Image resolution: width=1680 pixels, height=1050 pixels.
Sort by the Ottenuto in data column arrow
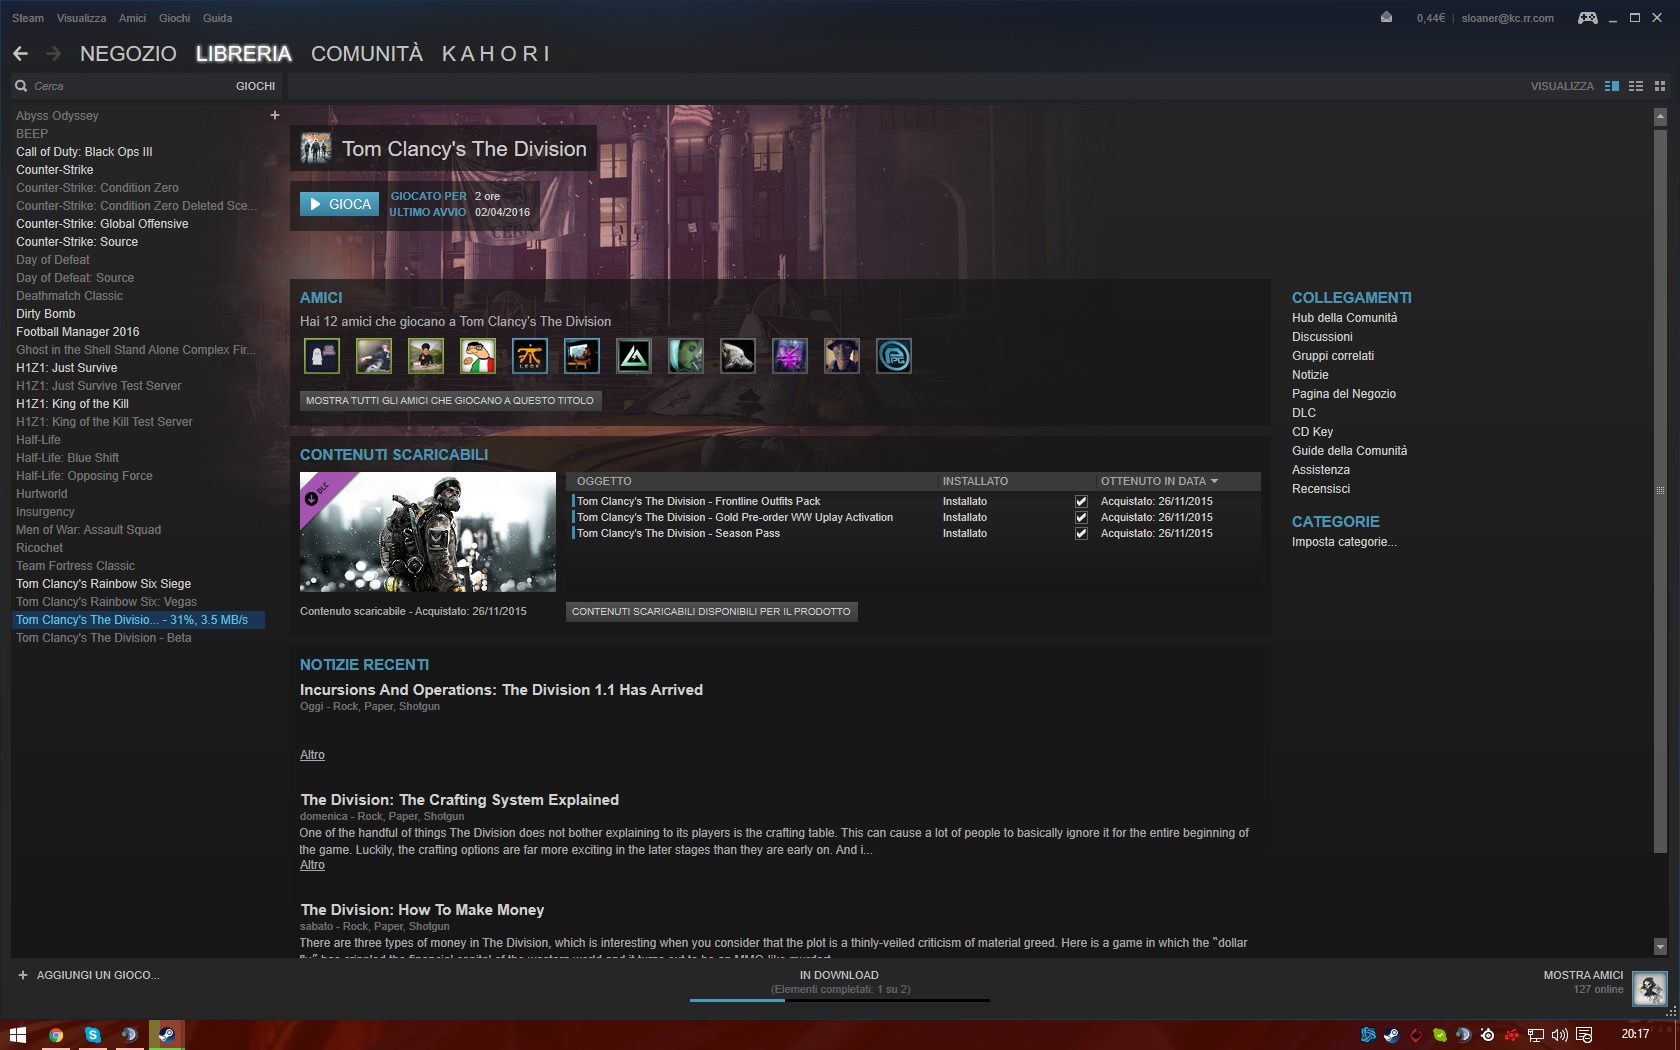coord(1214,481)
